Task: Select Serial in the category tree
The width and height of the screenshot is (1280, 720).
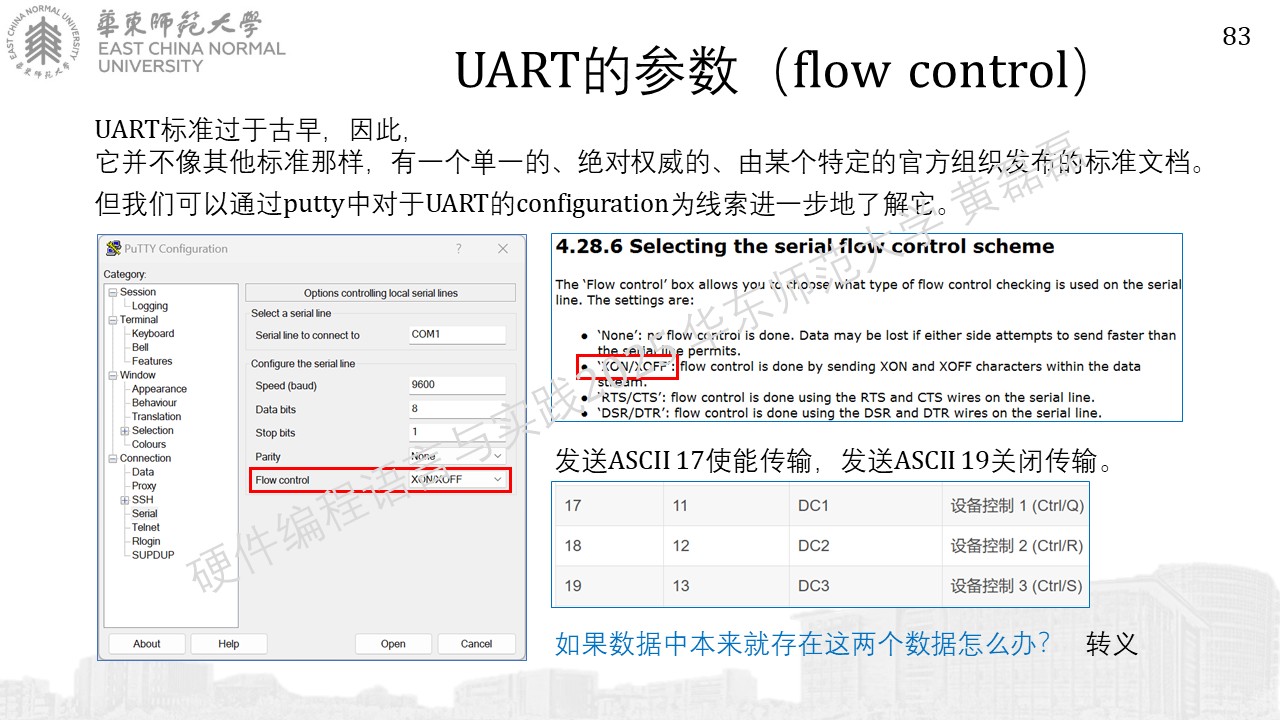Action: [x=145, y=514]
